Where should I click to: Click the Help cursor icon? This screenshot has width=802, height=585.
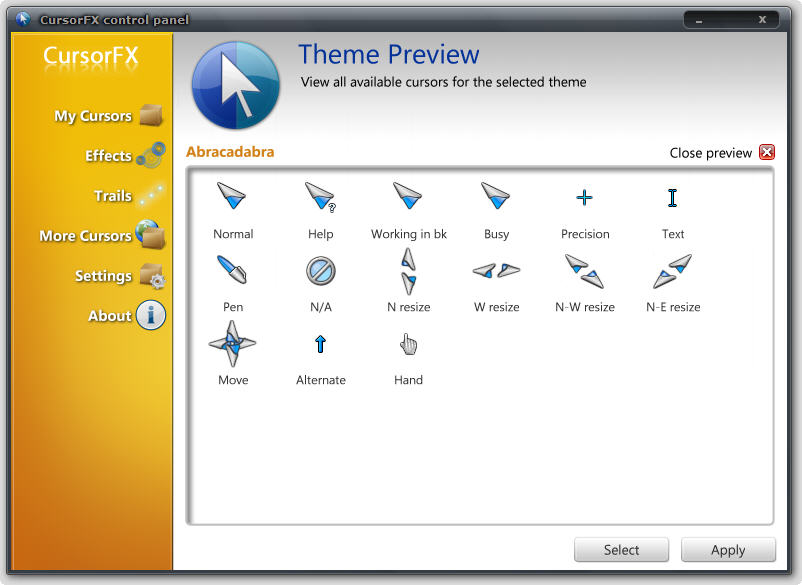coord(320,197)
